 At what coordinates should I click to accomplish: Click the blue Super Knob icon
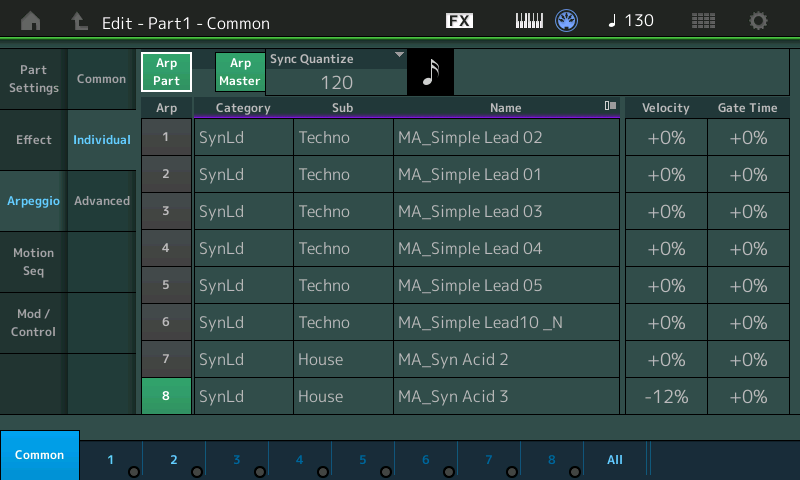pyautogui.click(x=566, y=21)
